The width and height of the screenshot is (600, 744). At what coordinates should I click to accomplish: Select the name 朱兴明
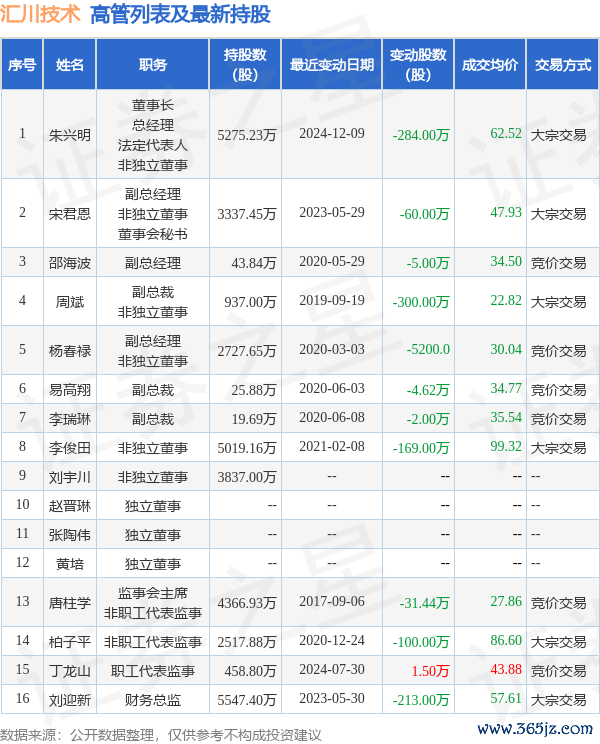pyautogui.click(x=70, y=135)
